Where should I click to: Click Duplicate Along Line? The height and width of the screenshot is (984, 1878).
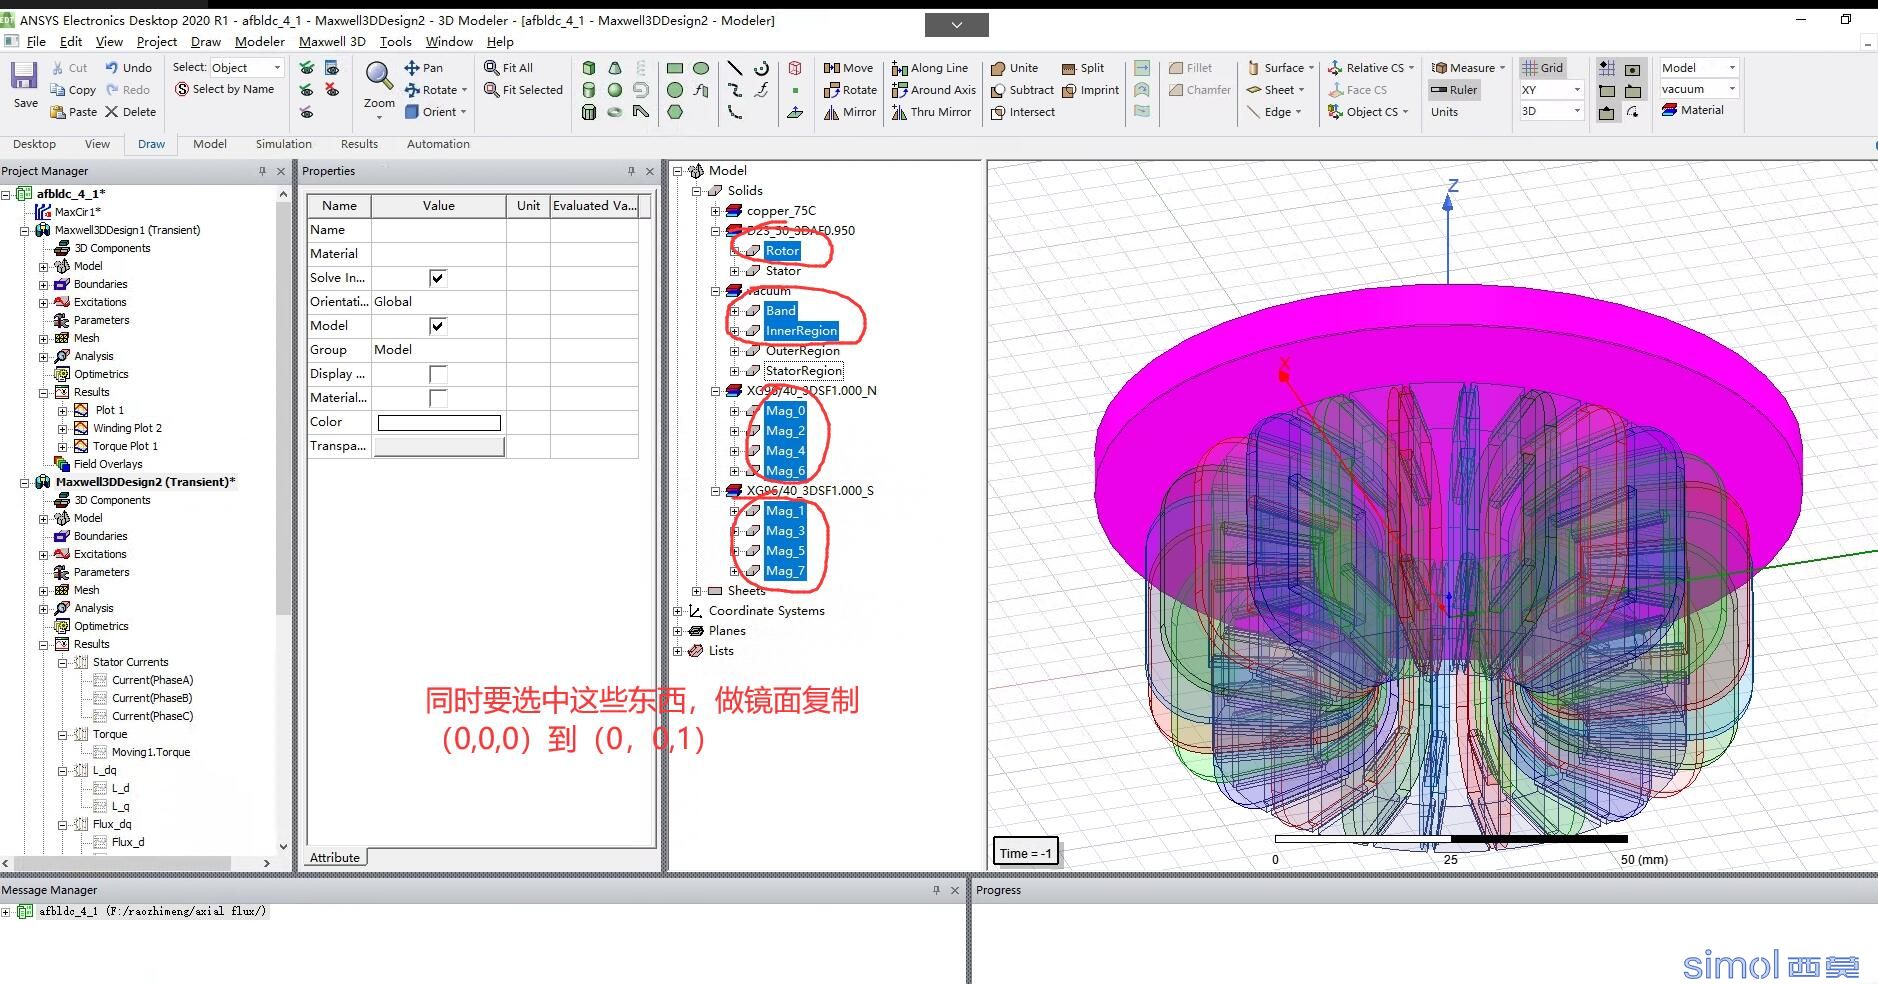pos(929,68)
